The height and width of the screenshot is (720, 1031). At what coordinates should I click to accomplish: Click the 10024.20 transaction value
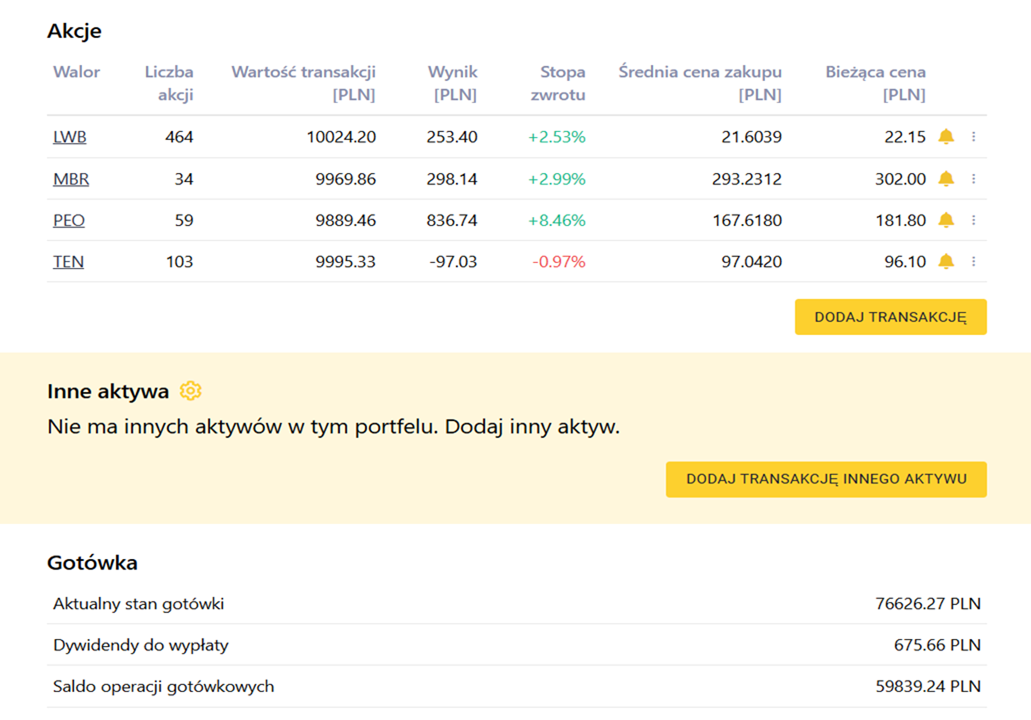[x=341, y=137]
